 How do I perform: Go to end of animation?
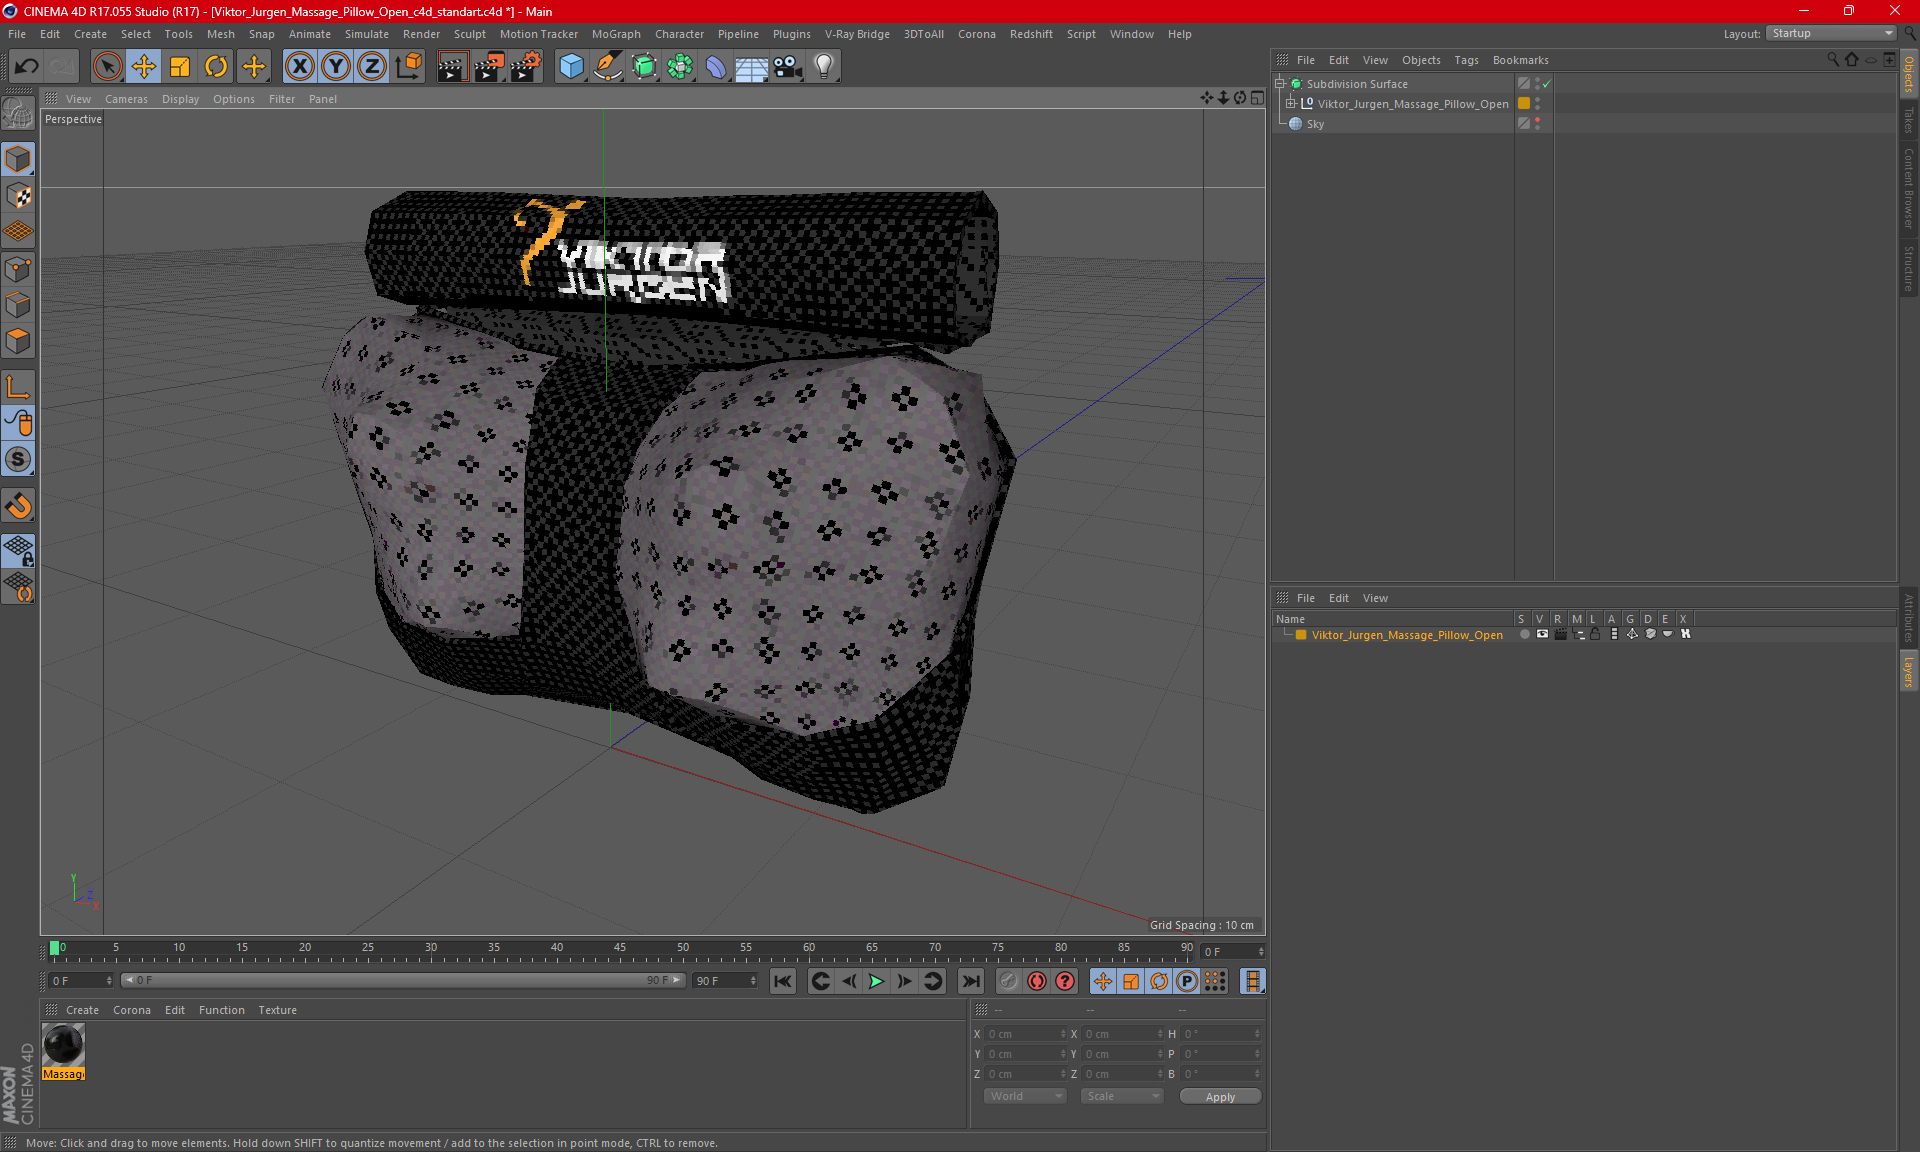(x=970, y=981)
